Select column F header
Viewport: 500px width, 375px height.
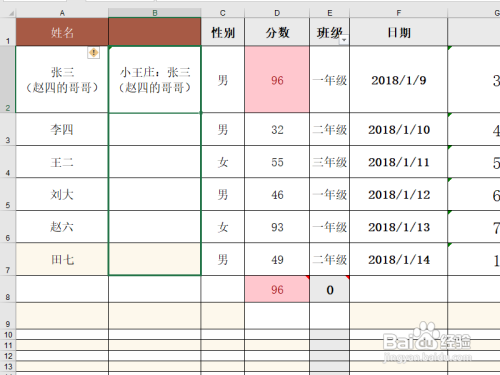point(398,13)
